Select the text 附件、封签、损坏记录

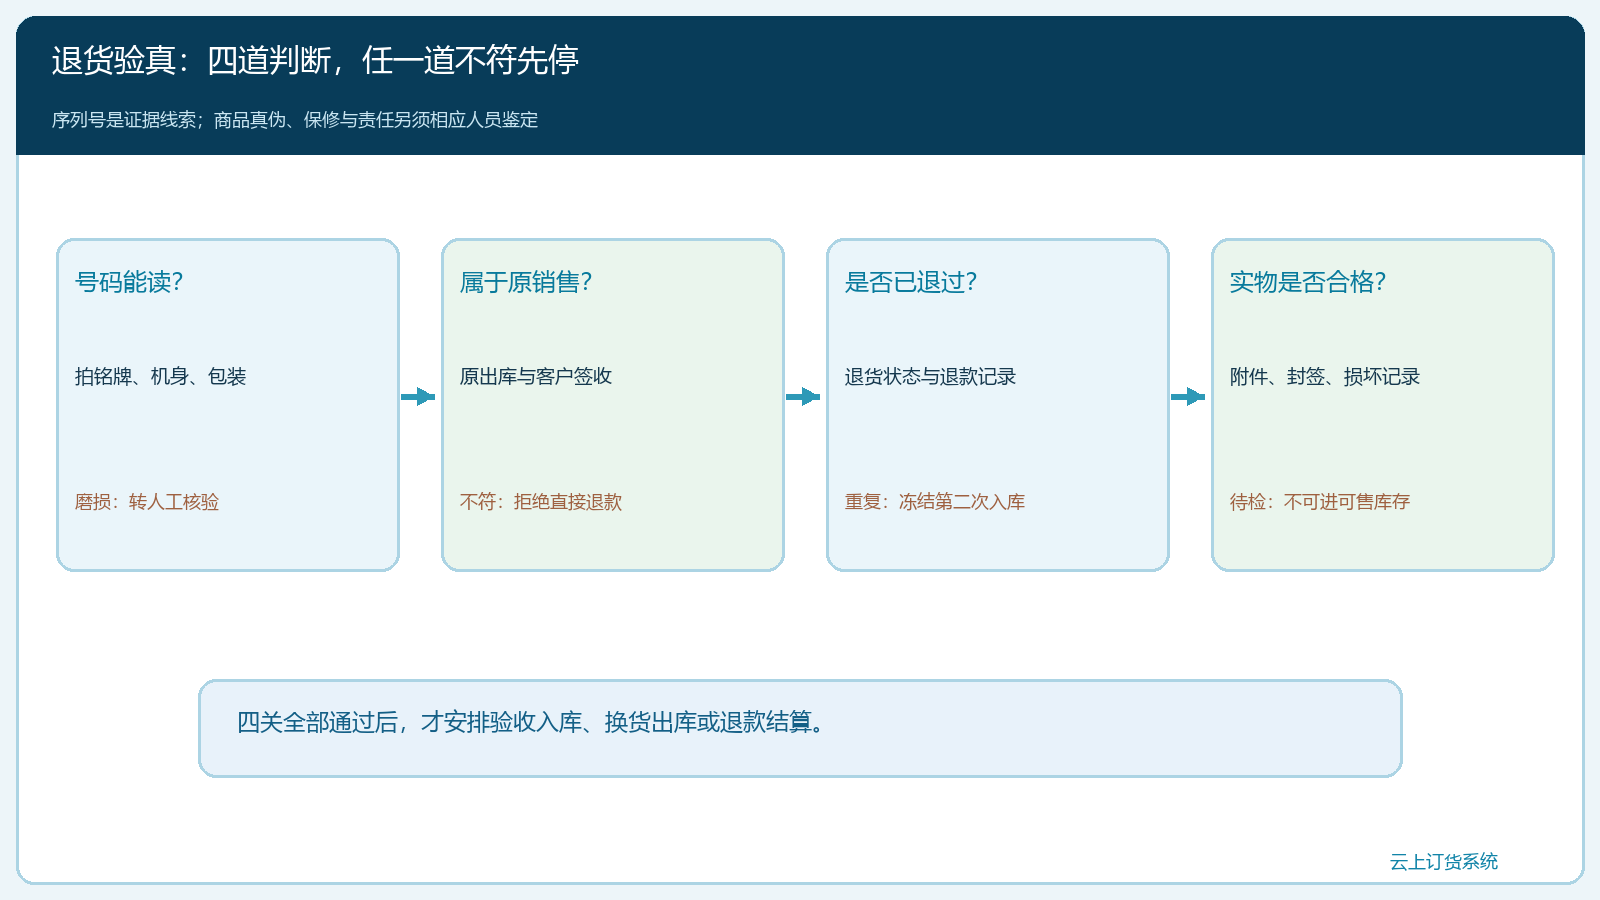pos(1325,376)
